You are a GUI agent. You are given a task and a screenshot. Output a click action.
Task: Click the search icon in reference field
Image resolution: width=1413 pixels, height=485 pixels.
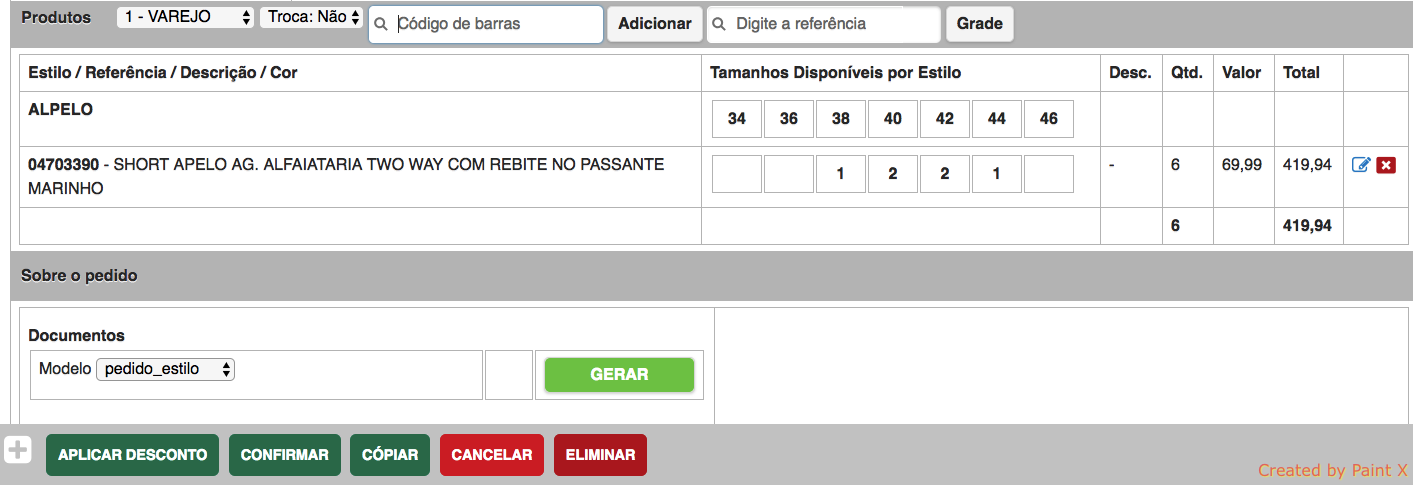[719, 24]
